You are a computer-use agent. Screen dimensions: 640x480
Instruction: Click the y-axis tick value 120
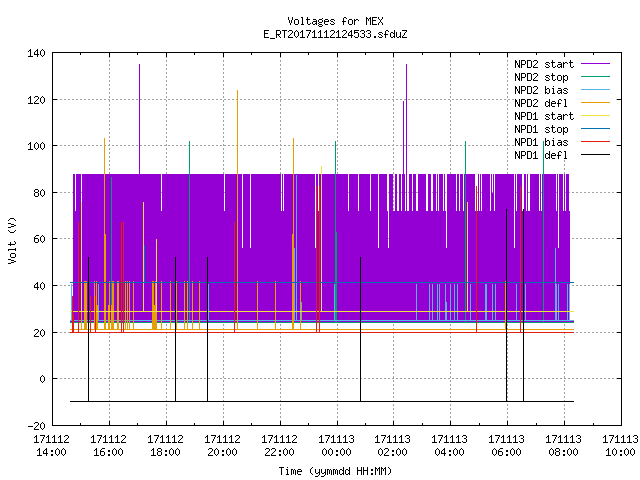point(36,100)
